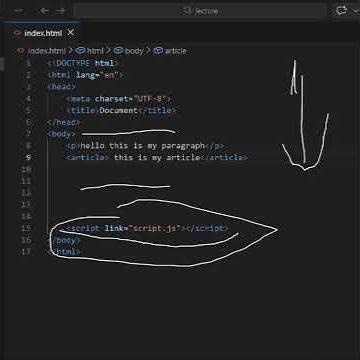Image resolution: width=360 pixels, height=360 pixels.
Task: Expand the chevron after html breadcrumb
Action: pyautogui.click(x=109, y=51)
